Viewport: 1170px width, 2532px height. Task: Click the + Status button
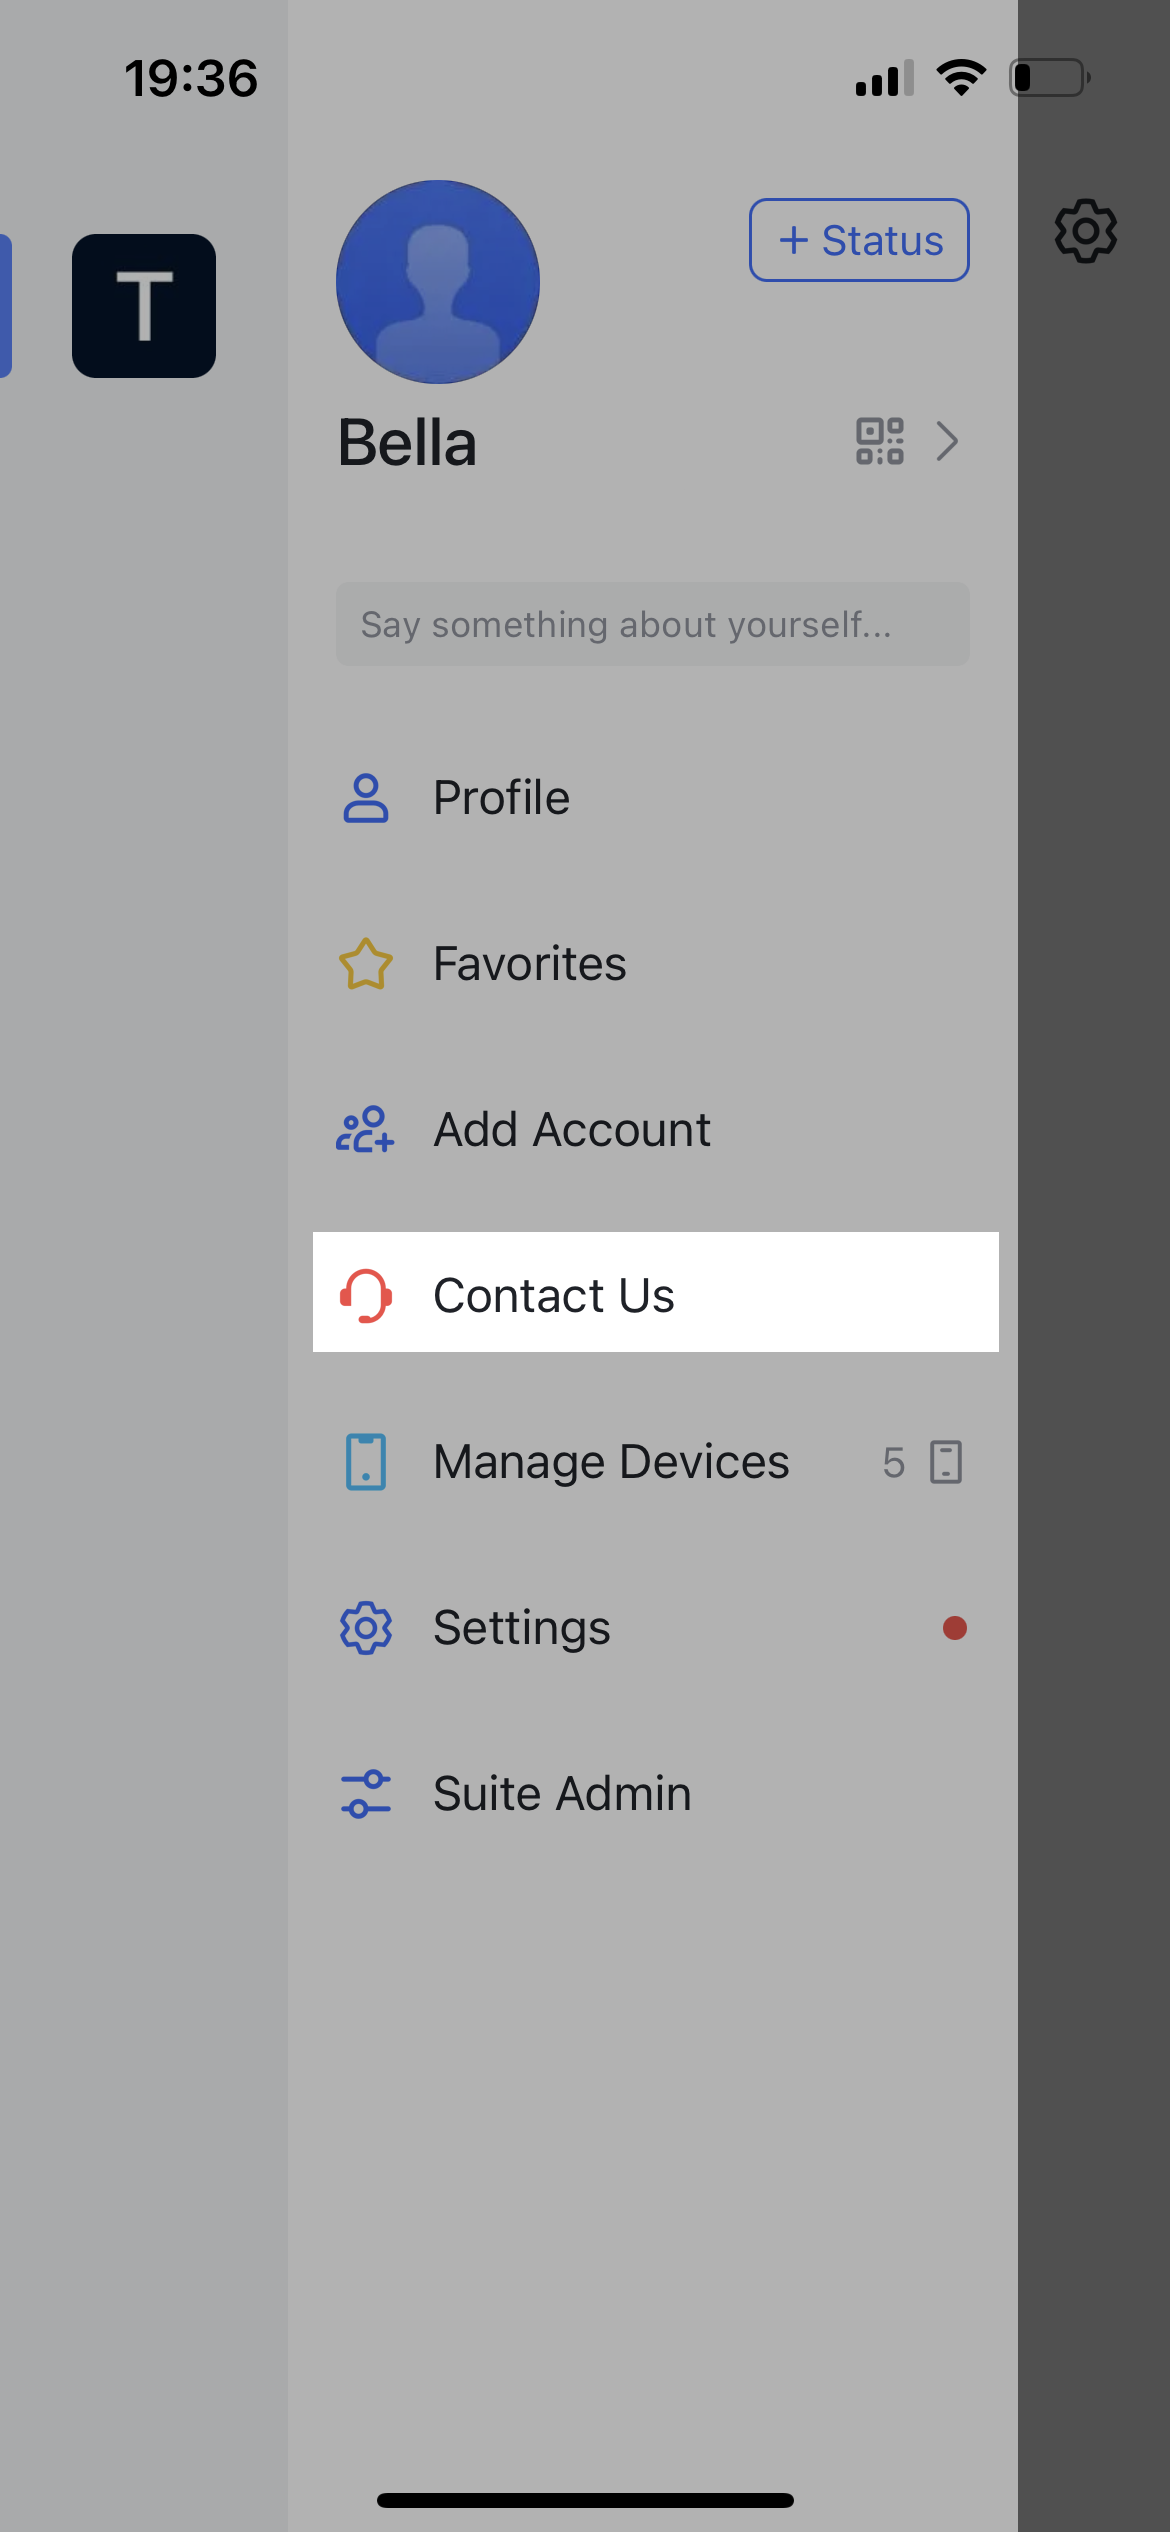point(858,239)
